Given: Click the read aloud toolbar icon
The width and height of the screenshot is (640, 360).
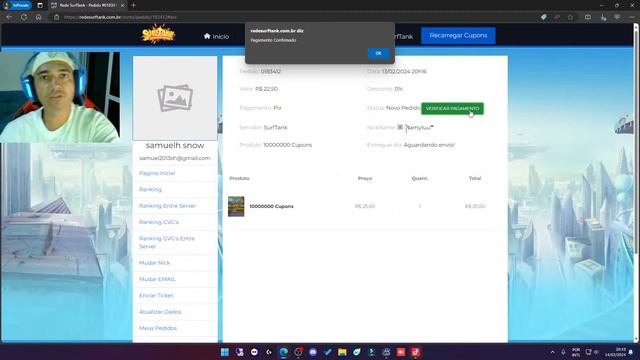Looking at the screenshot, I should click(x=557, y=17).
